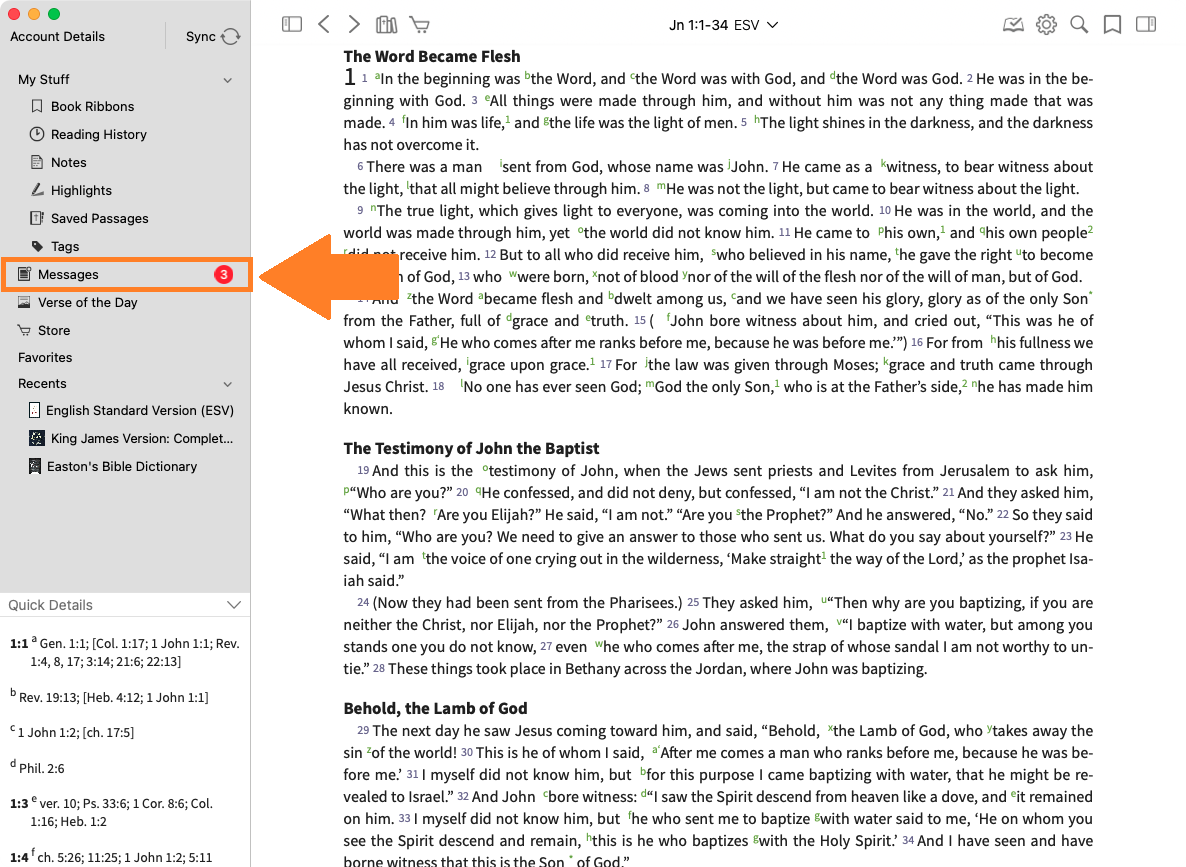This screenshot has height=867, width=1186.
Task: Open Reading History in sidebar
Action: (x=98, y=134)
